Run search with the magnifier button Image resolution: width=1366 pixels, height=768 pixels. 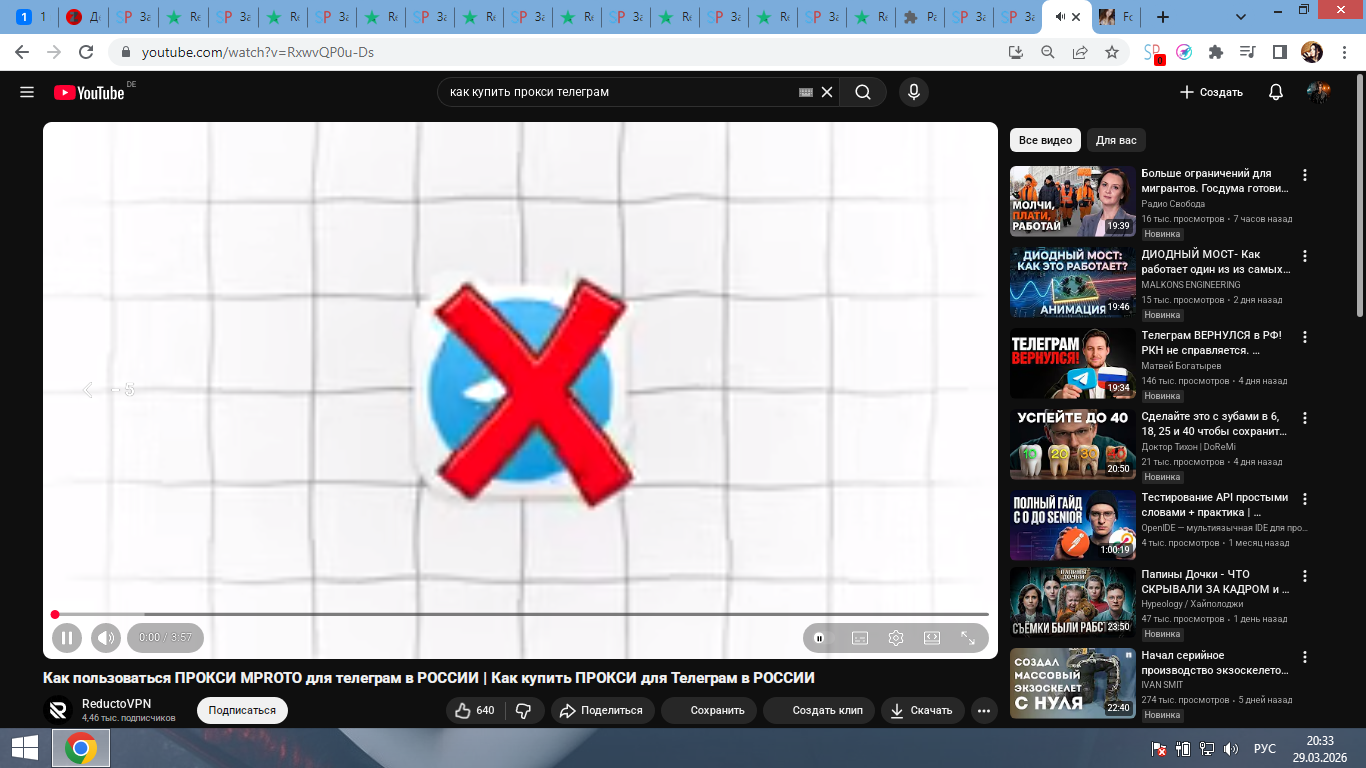pyautogui.click(x=863, y=92)
